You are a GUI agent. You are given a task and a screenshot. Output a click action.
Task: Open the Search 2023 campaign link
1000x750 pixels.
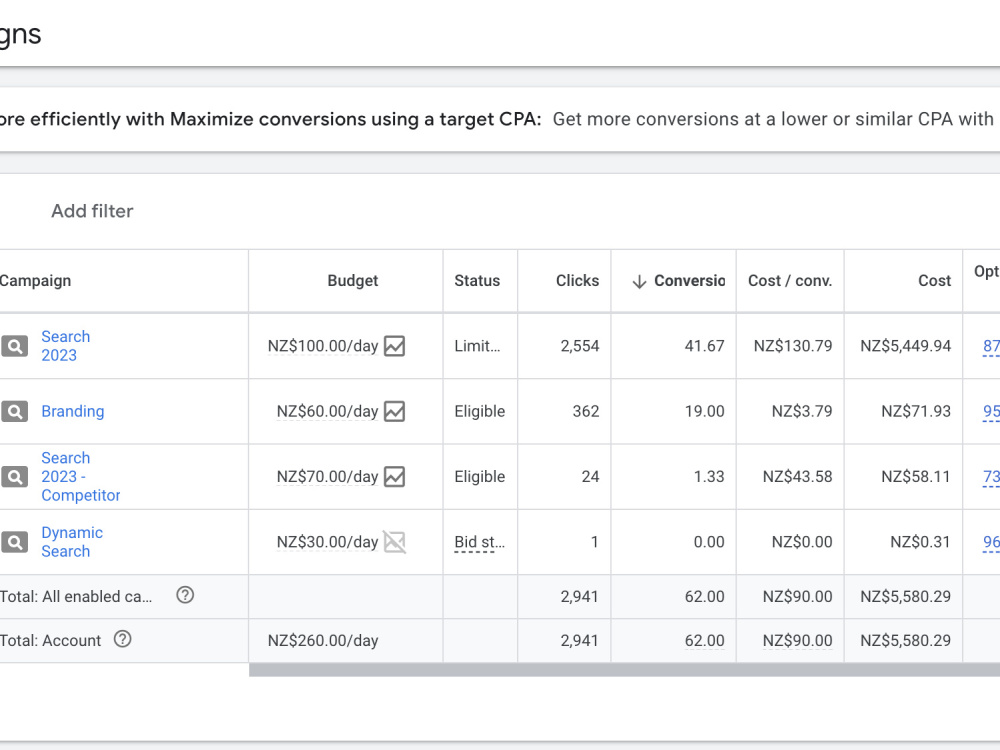(66, 346)
